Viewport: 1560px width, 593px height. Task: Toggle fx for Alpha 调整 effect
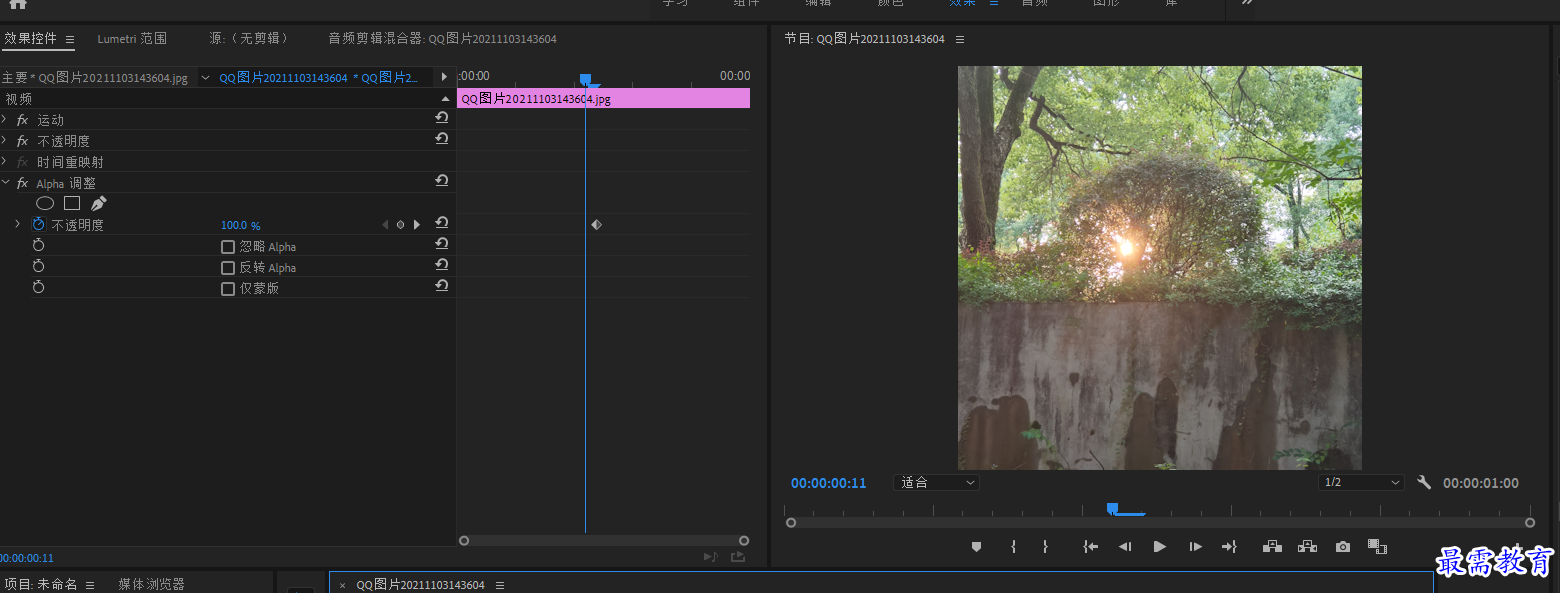23,183
